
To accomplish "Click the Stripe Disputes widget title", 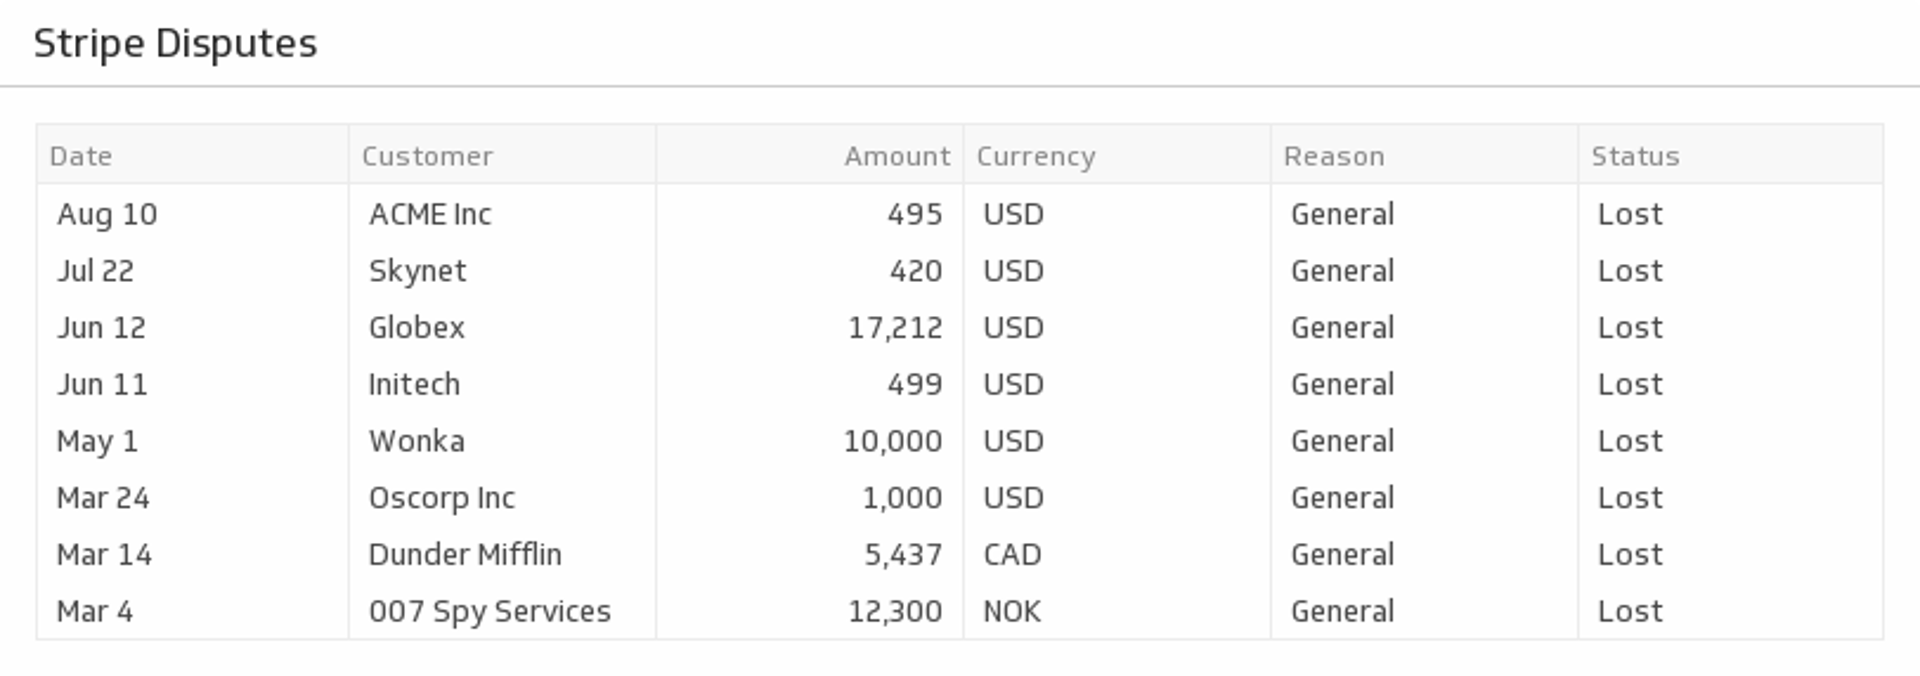I will click(175, 43).
